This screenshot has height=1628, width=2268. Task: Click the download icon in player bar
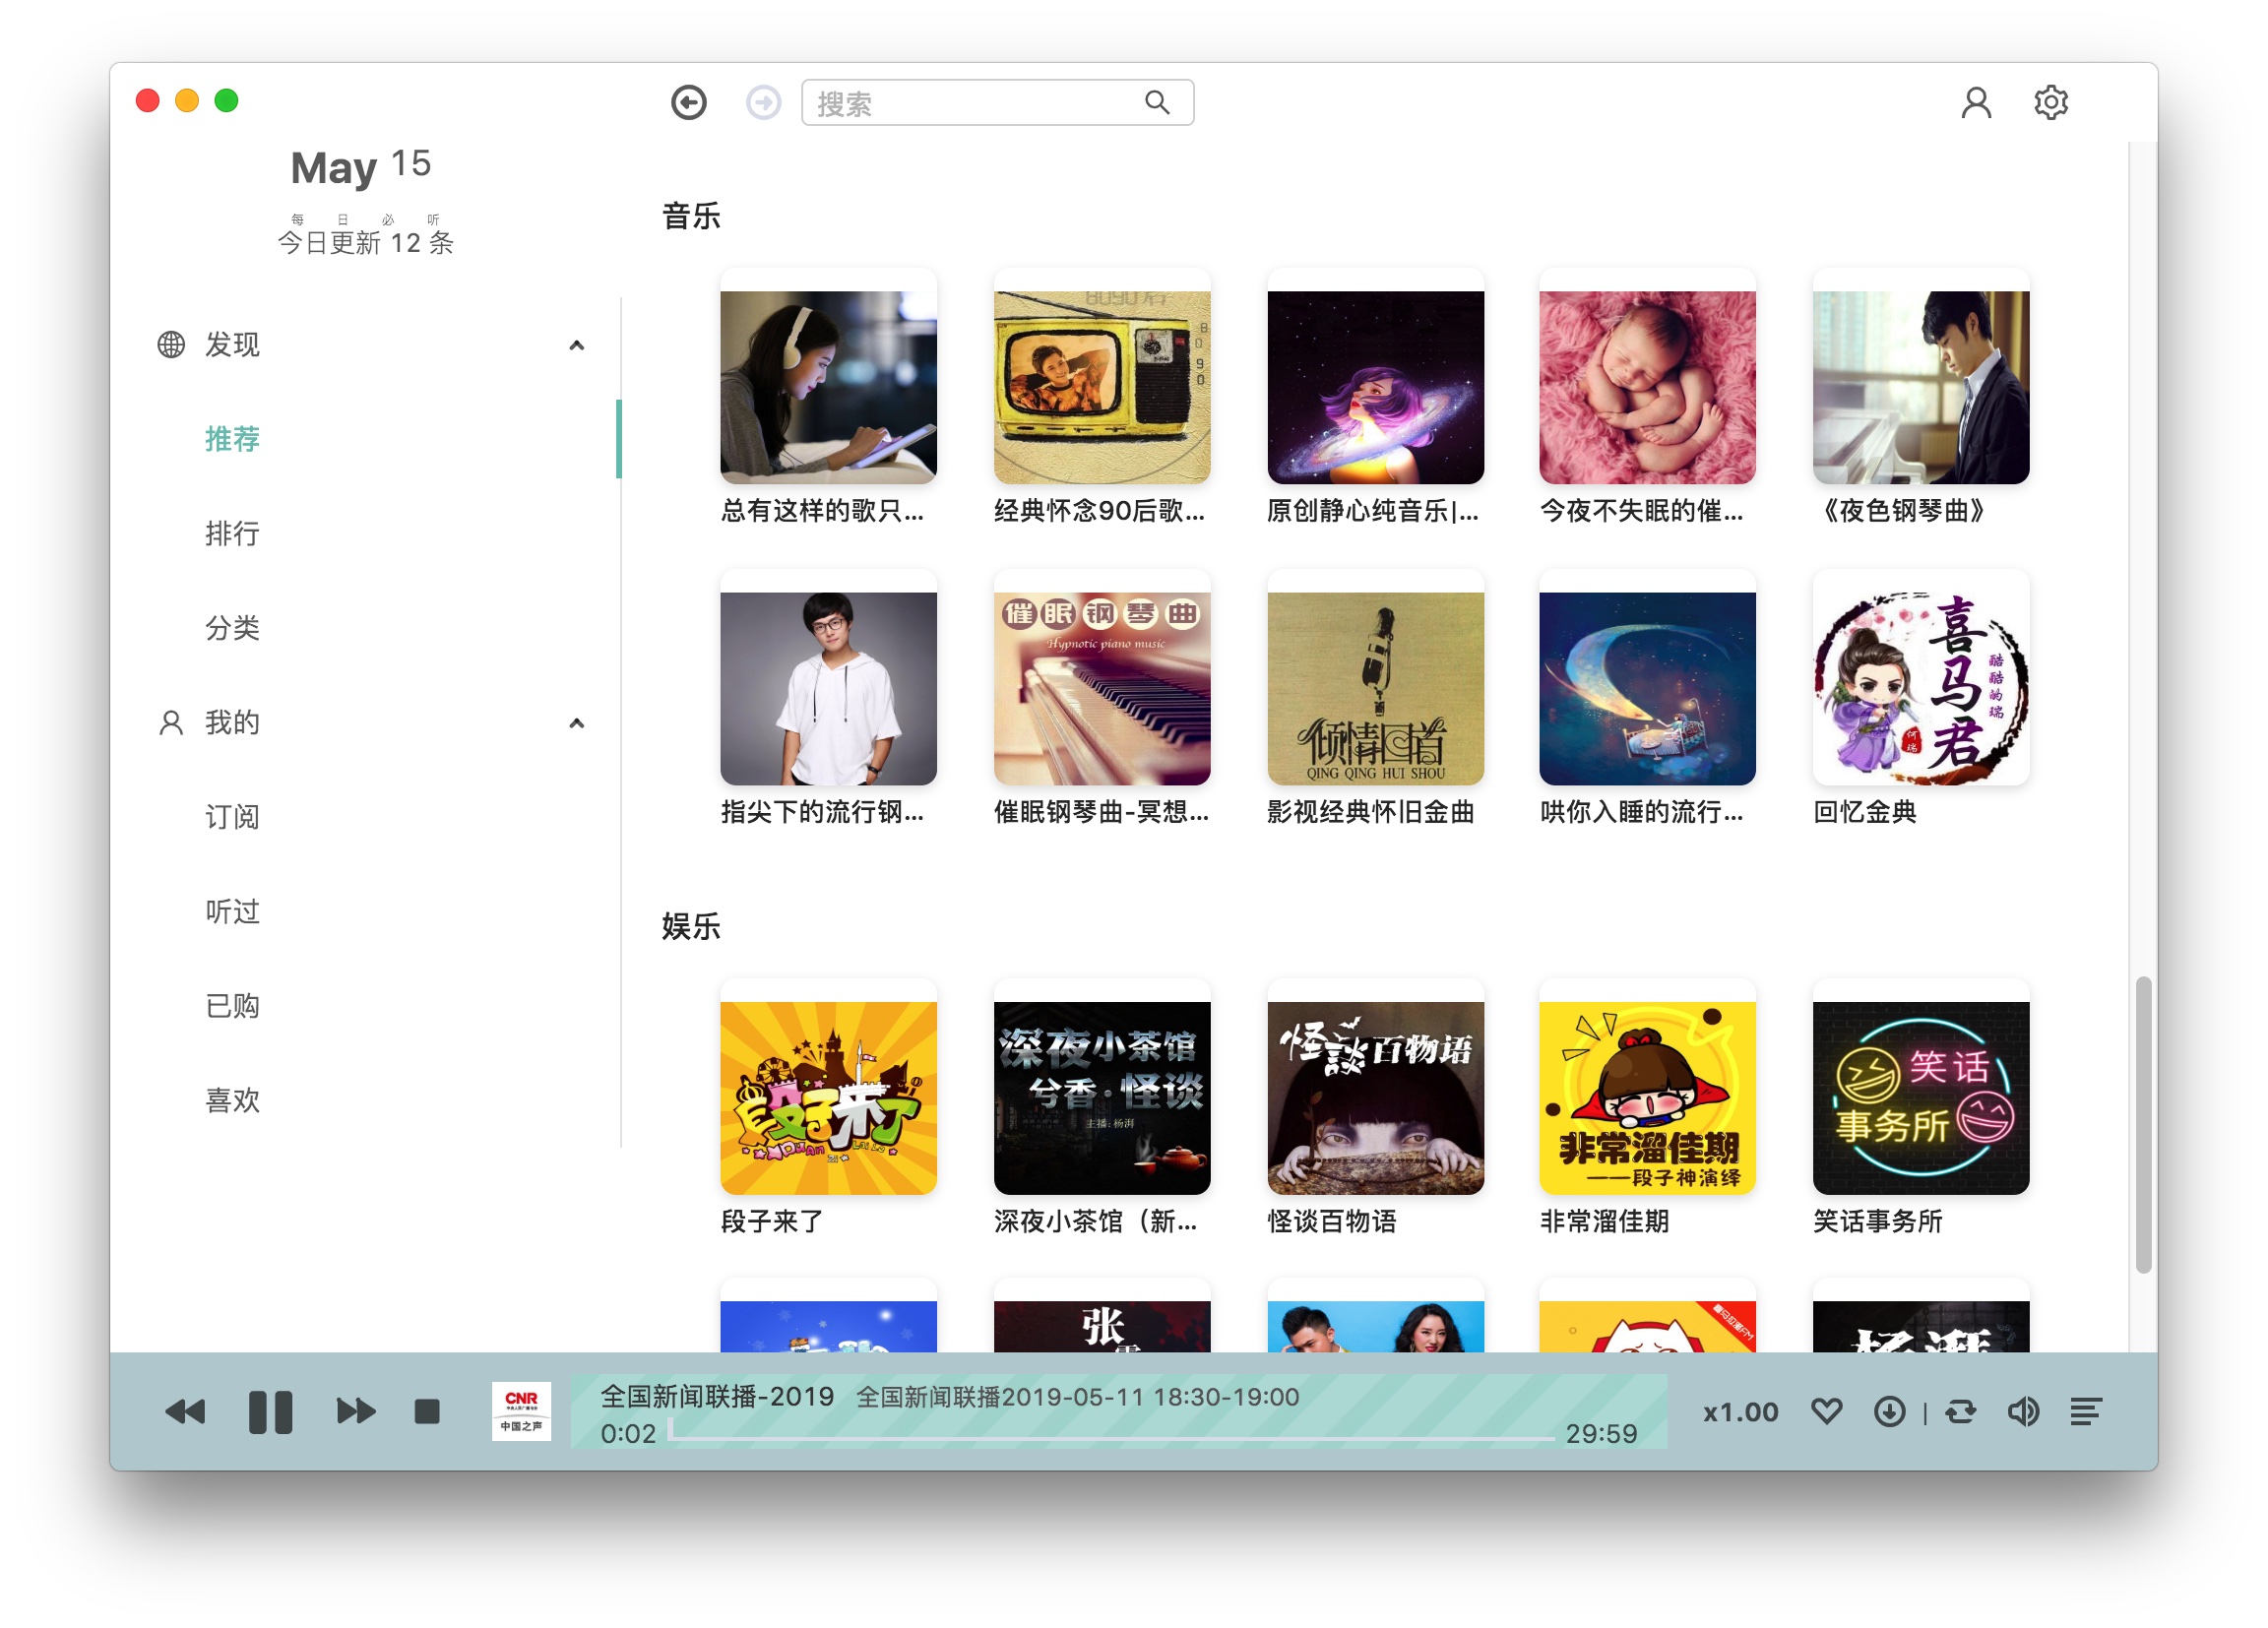(1889, 1411)
